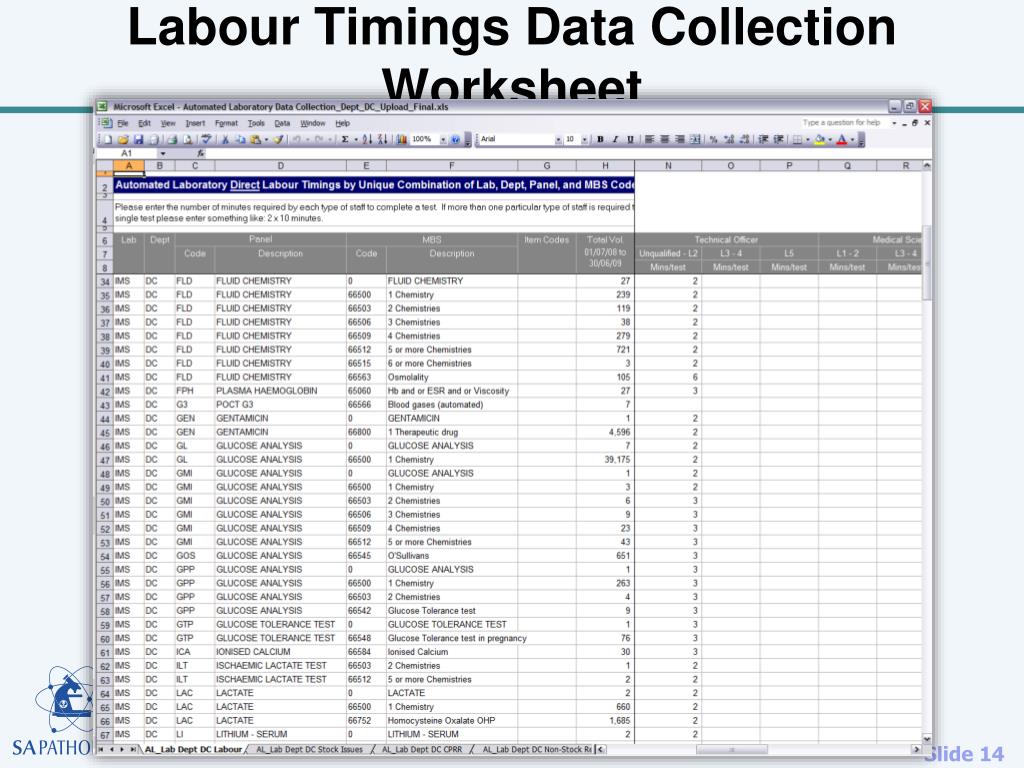Click the Copy icon

pyautogui.click(x=240, y=140)
